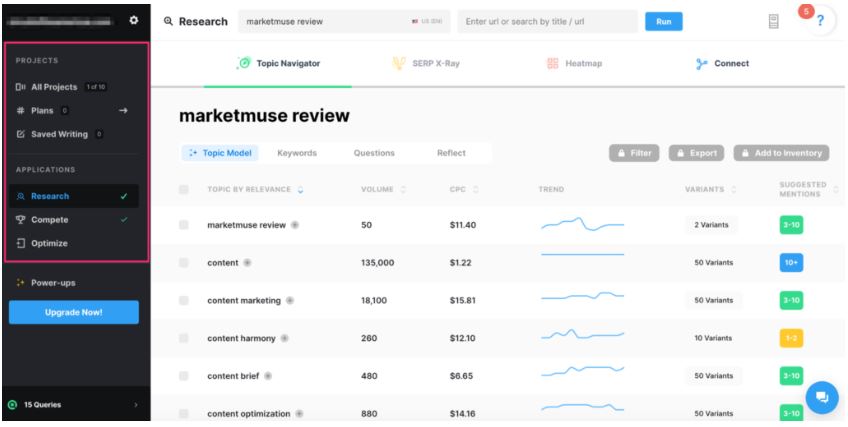Click the Compete trophy icon
Viewport: 848px width, 427px height.
pyautogui.click(x=21, y=220)
